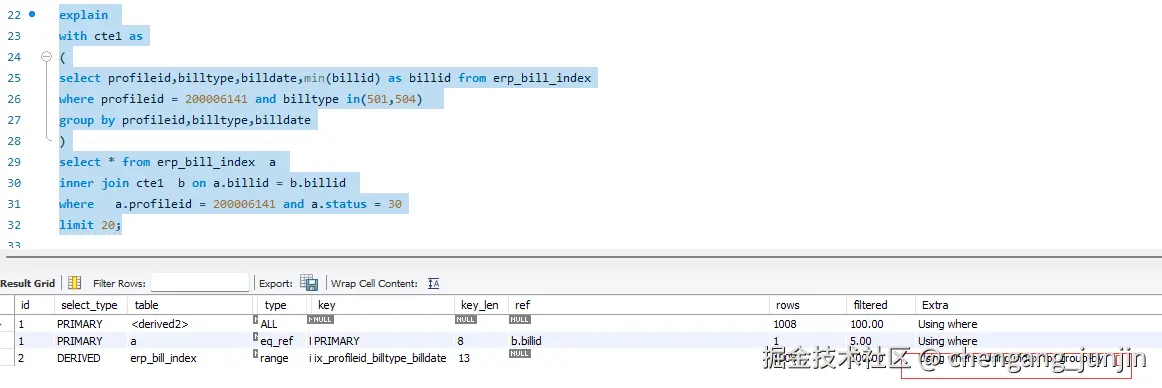1162x388 pixels.
Task: Click the 'inner join cte1' line
Action: click(x=202, y=183)
